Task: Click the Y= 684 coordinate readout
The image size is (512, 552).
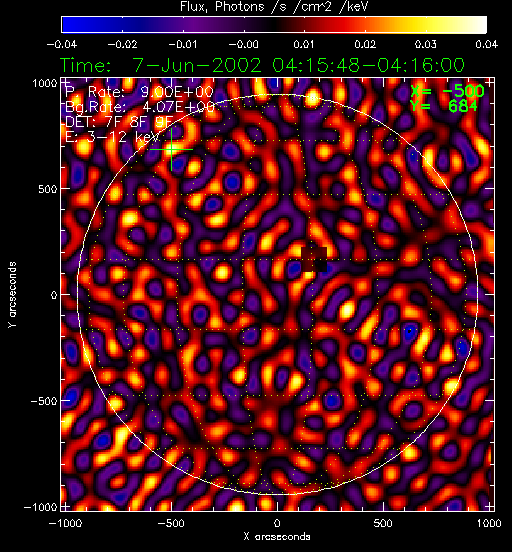Action: coord(444,106)
